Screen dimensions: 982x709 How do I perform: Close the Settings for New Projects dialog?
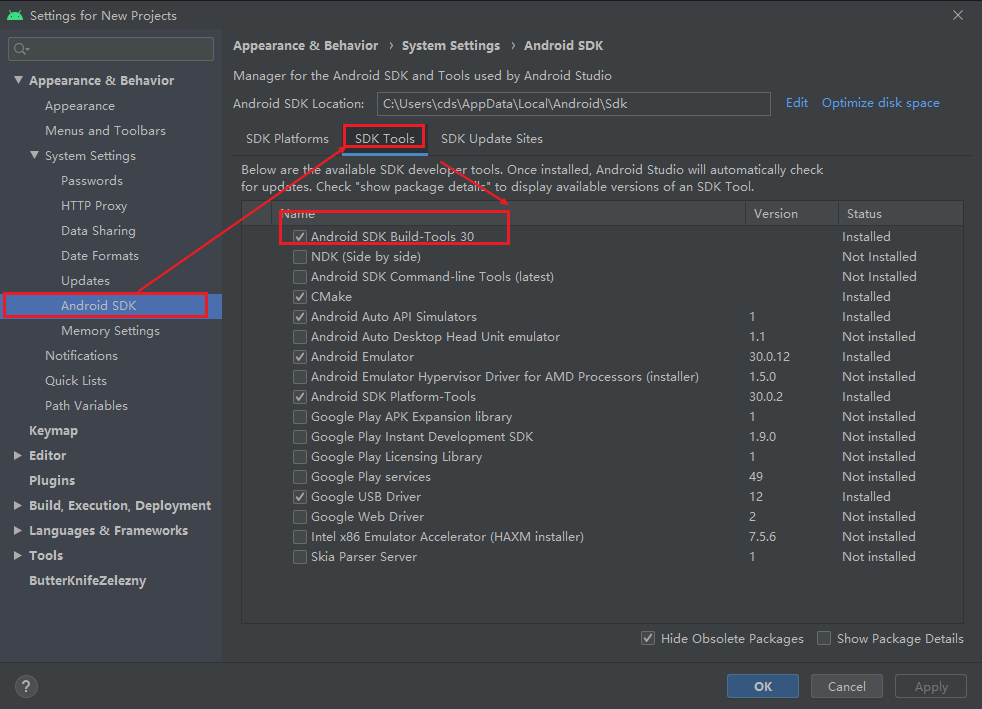958,15
